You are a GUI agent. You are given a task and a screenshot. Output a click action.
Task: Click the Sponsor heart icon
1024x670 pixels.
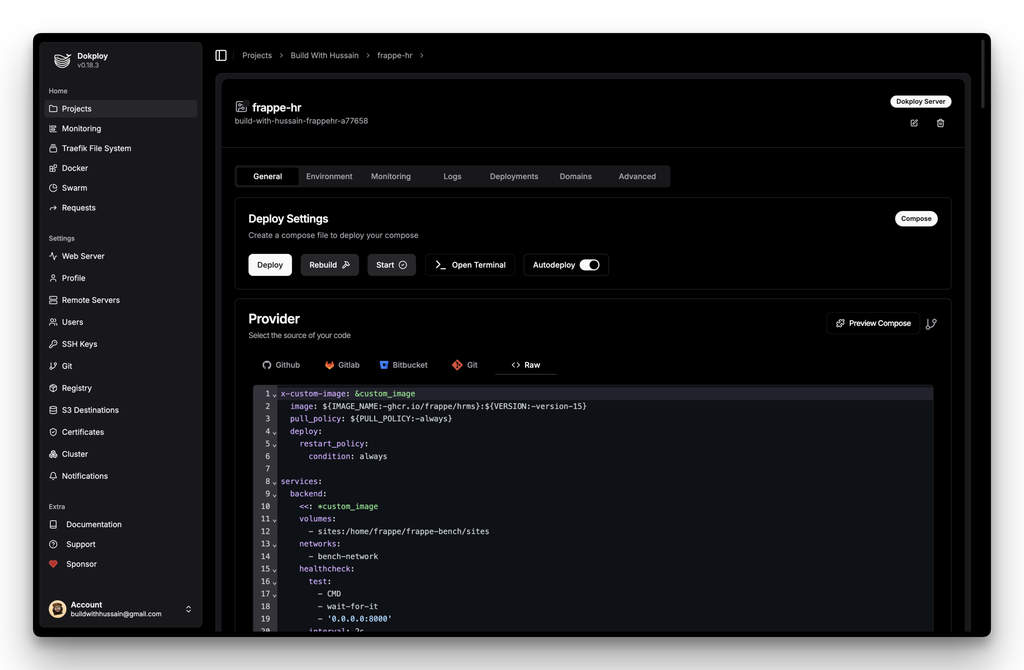pos(53,564)
